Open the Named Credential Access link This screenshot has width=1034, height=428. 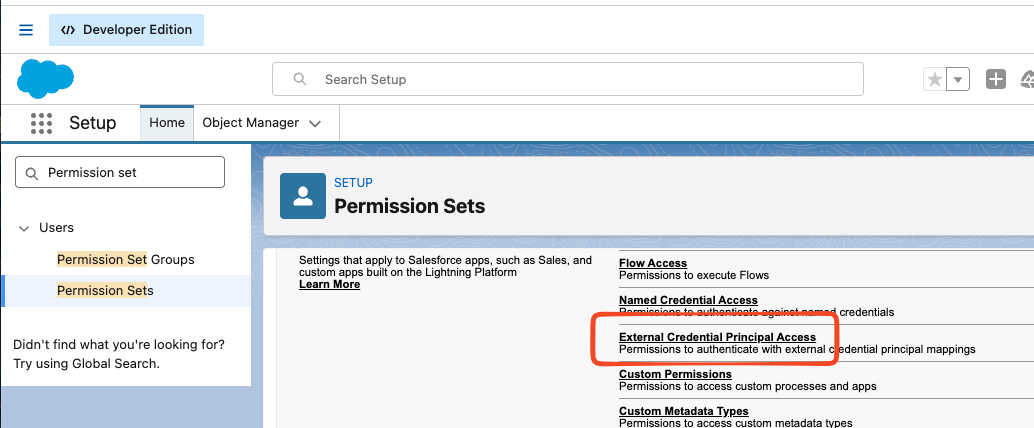688,300
